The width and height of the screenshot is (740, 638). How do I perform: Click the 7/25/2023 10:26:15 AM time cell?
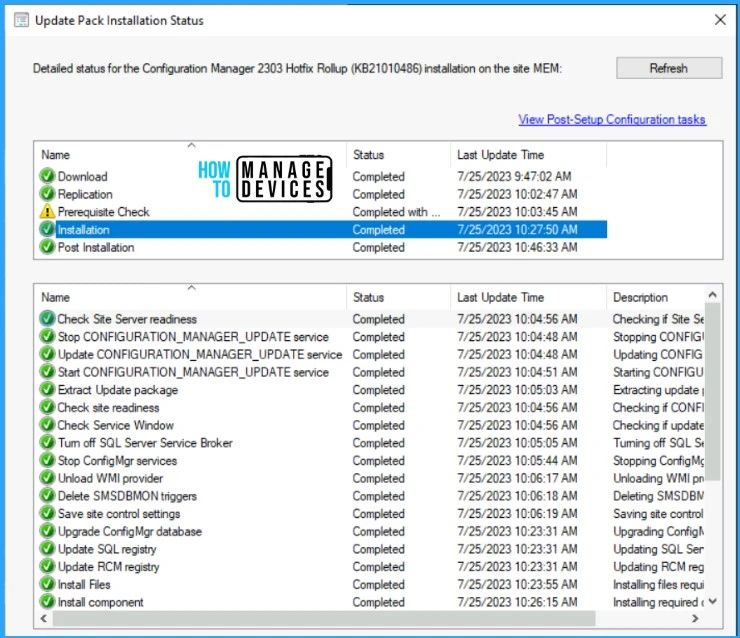pyautogui.click(x=517, y=602)
